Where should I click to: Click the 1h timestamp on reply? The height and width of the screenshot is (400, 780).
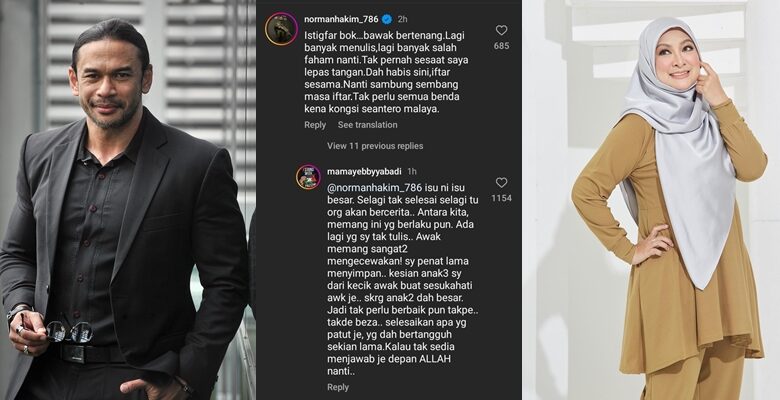(412, 172)
